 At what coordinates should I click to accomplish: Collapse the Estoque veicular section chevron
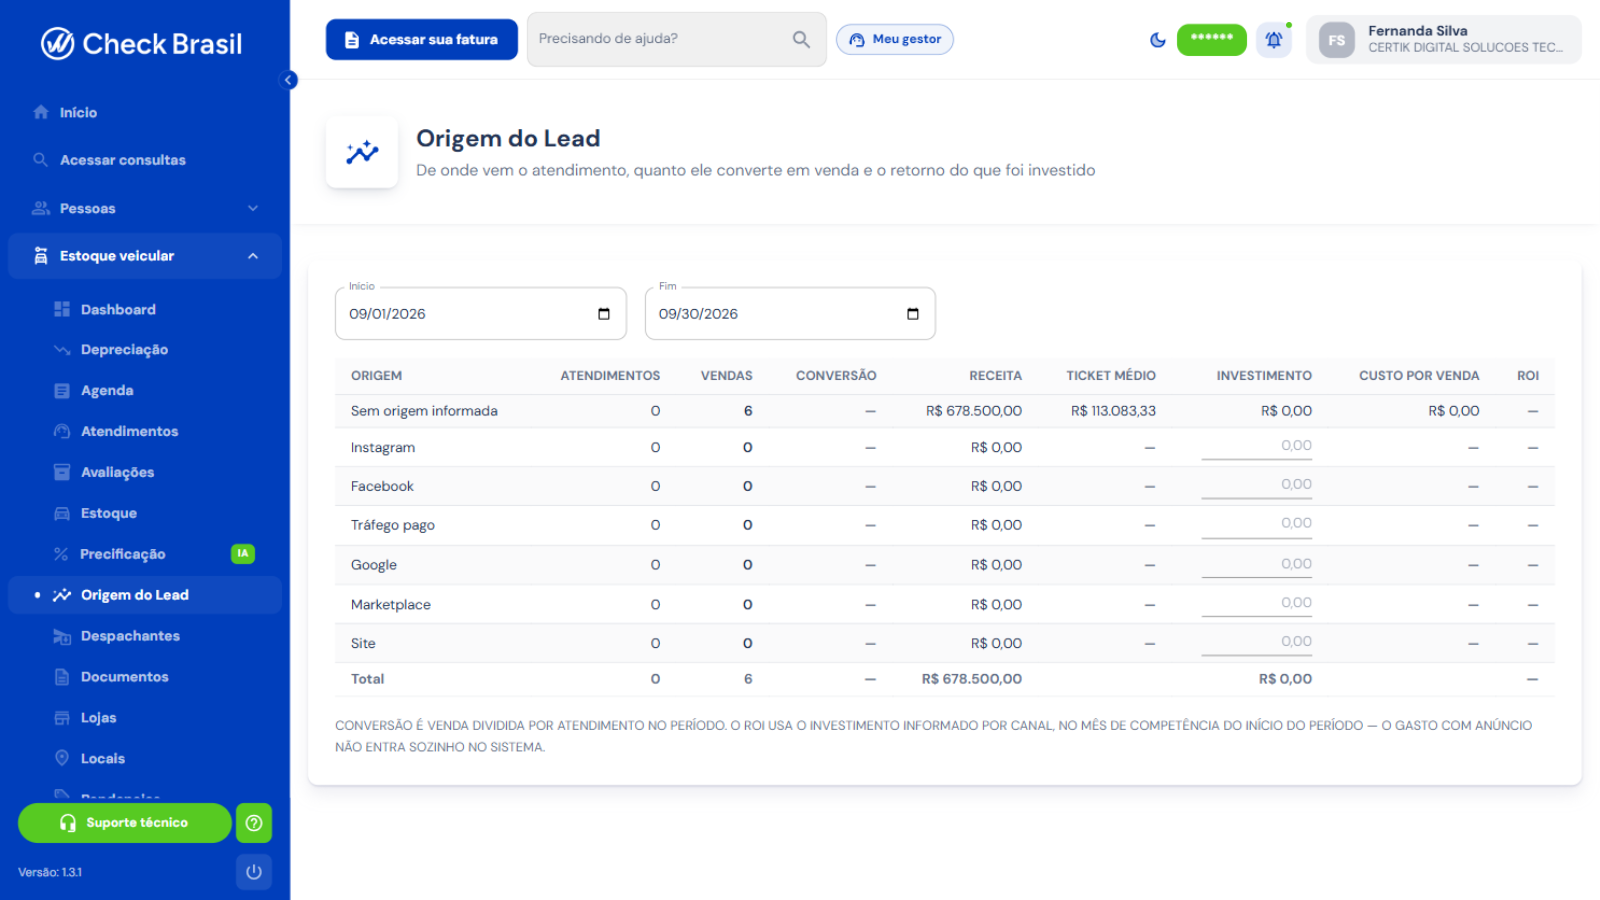[x=253, y=256]
